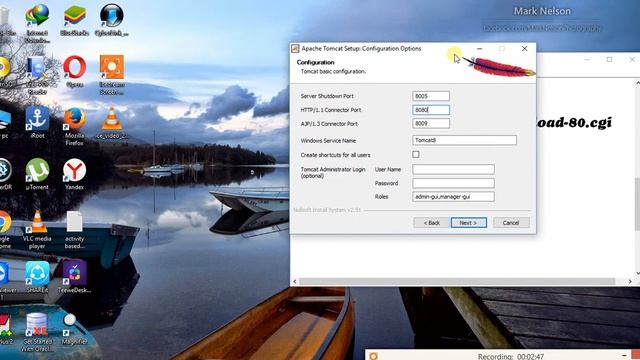This screenshot has height=360, width=640.
Task: Click the administrator Password field
Action: click(x=453, y=183)
